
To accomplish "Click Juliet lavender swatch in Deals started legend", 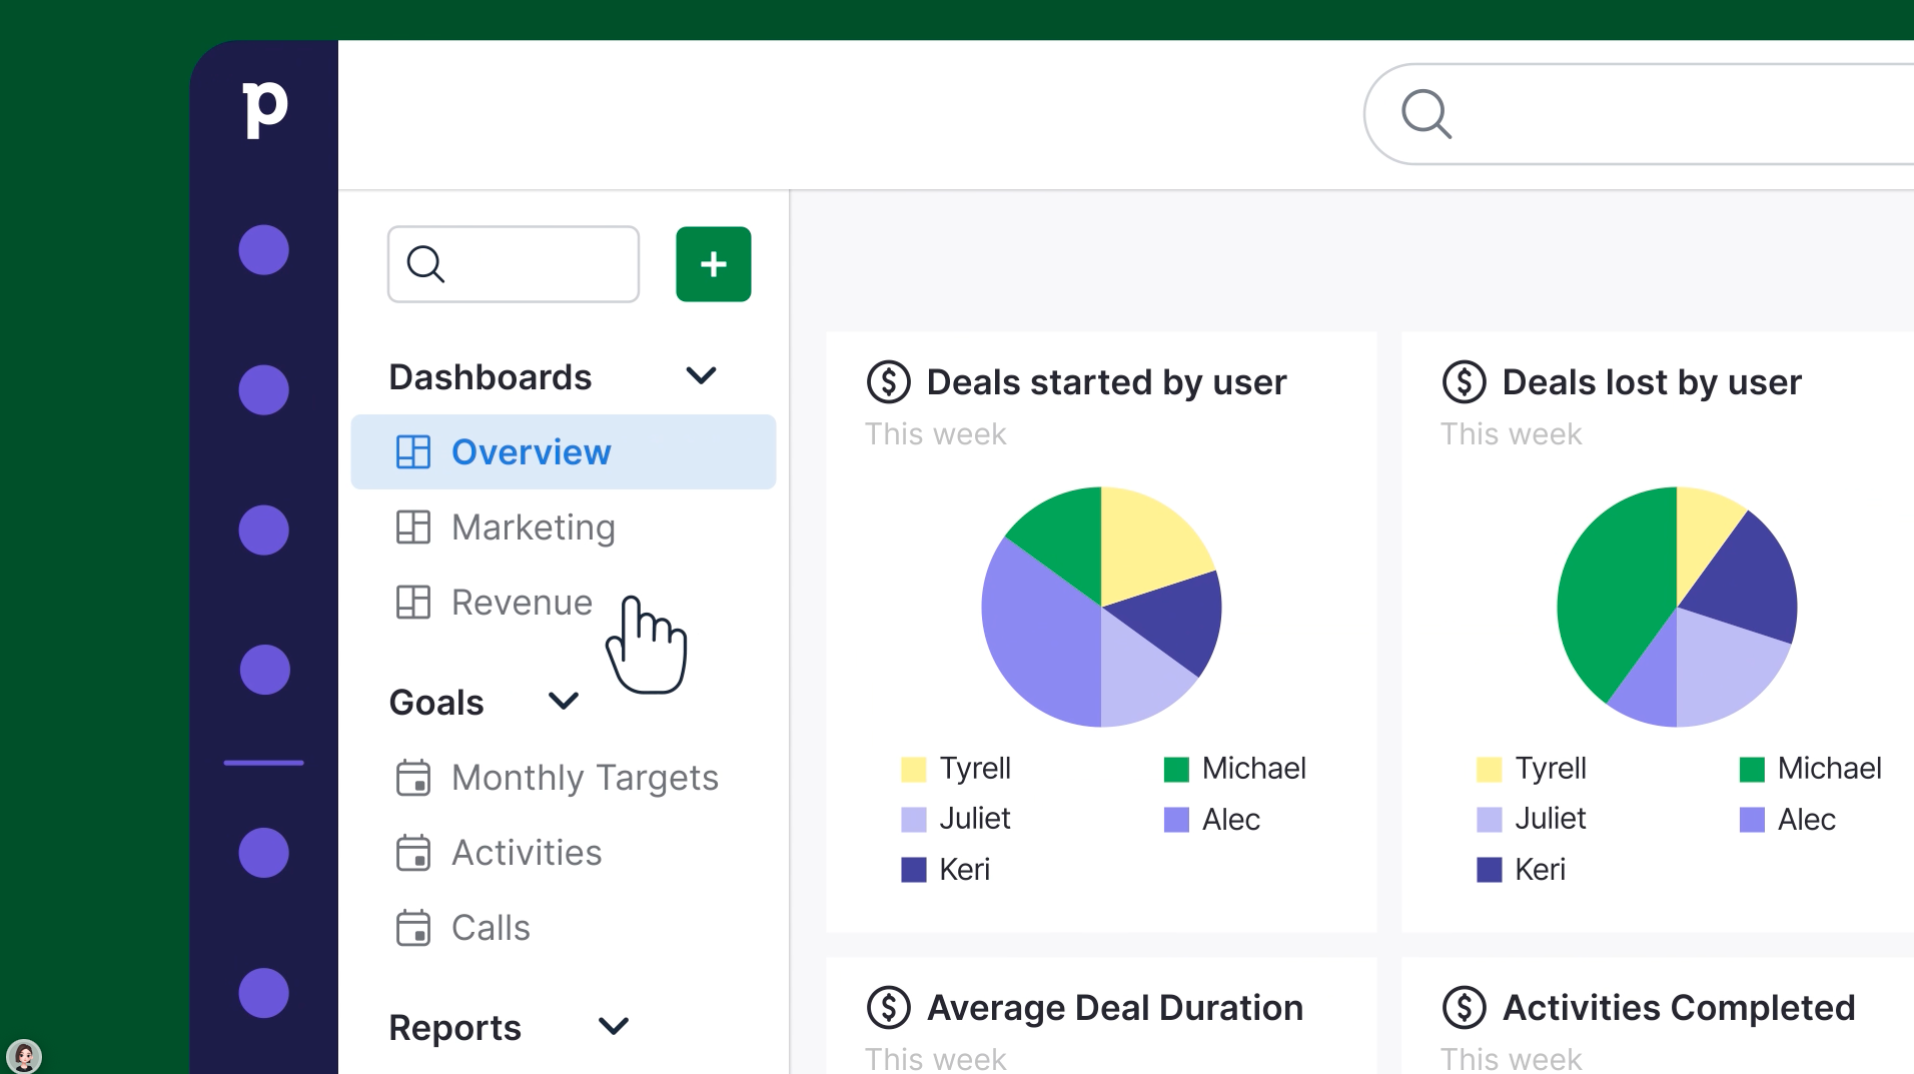I will tap(913, 820).
